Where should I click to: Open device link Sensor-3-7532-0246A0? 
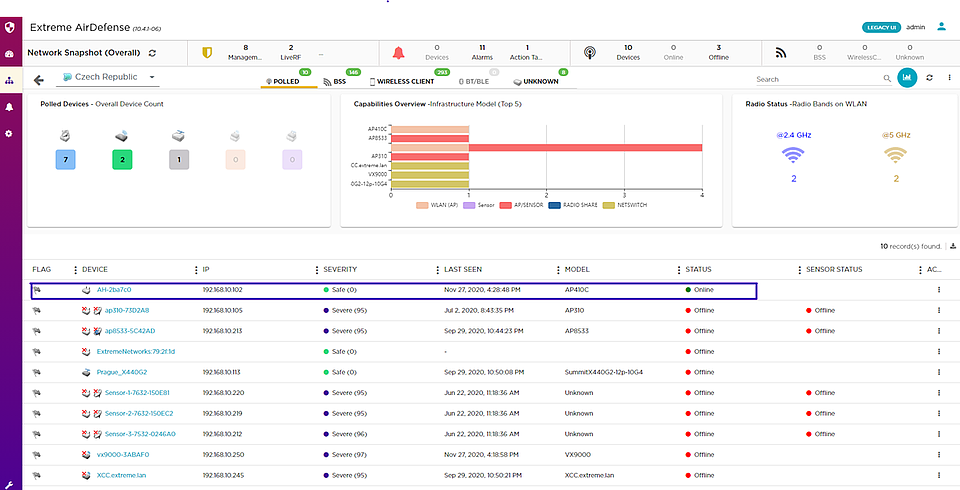coord(140,434)
